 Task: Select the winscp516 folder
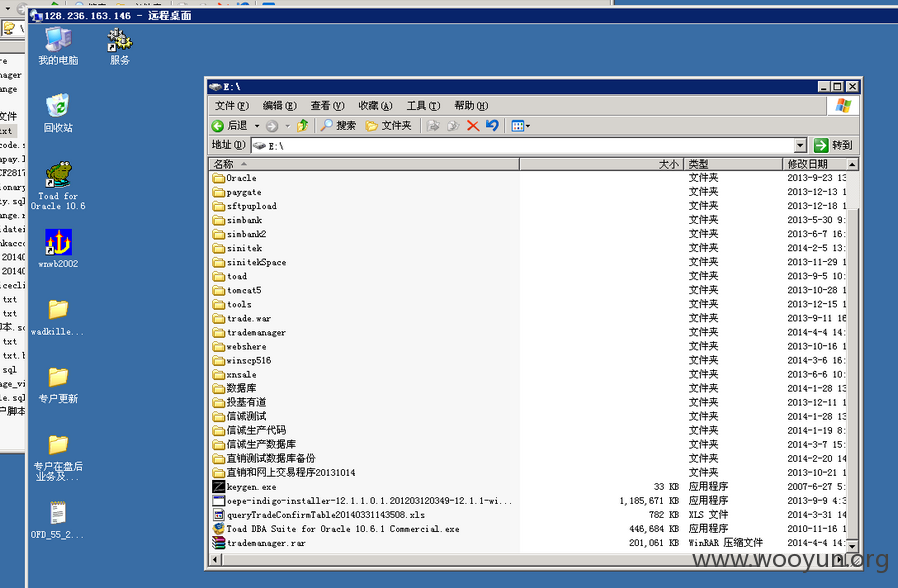click(249, 361)
